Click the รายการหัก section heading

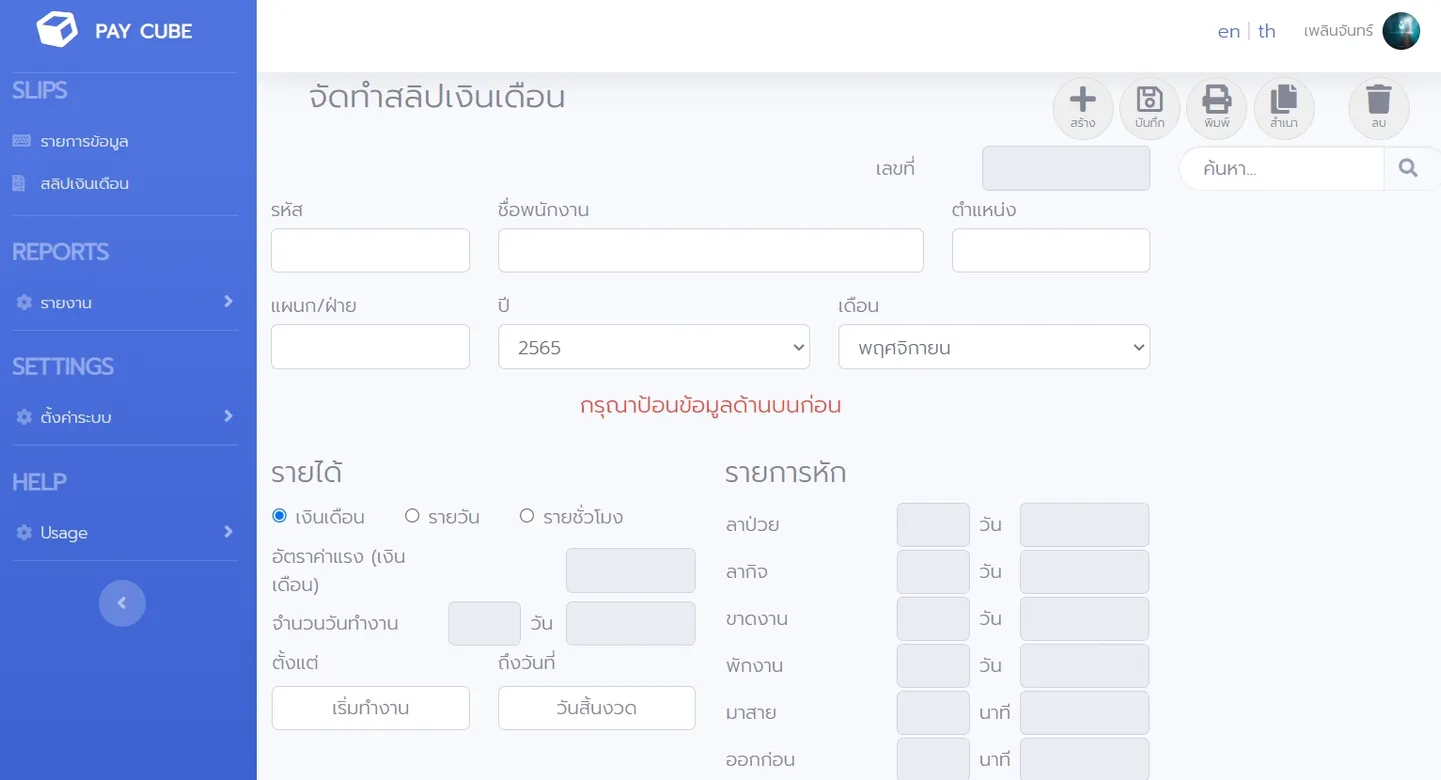point(786,473)
